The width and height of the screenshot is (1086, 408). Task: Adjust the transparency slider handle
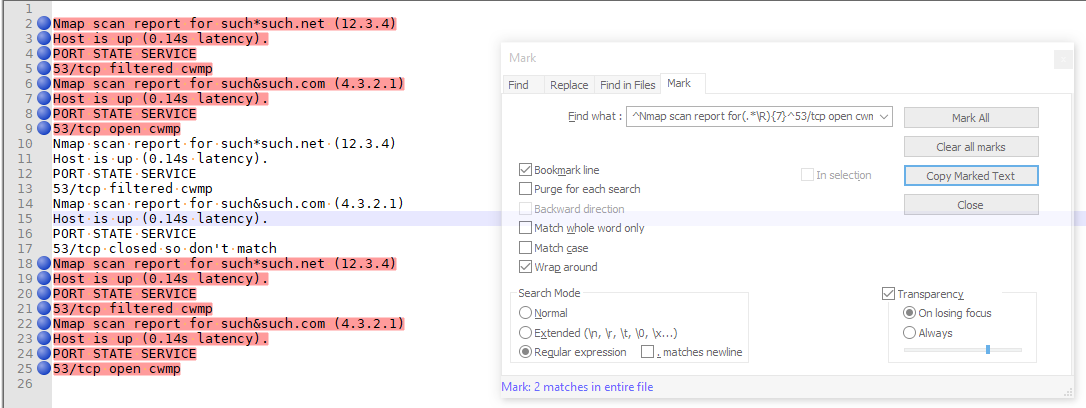[x=988, y=350]
